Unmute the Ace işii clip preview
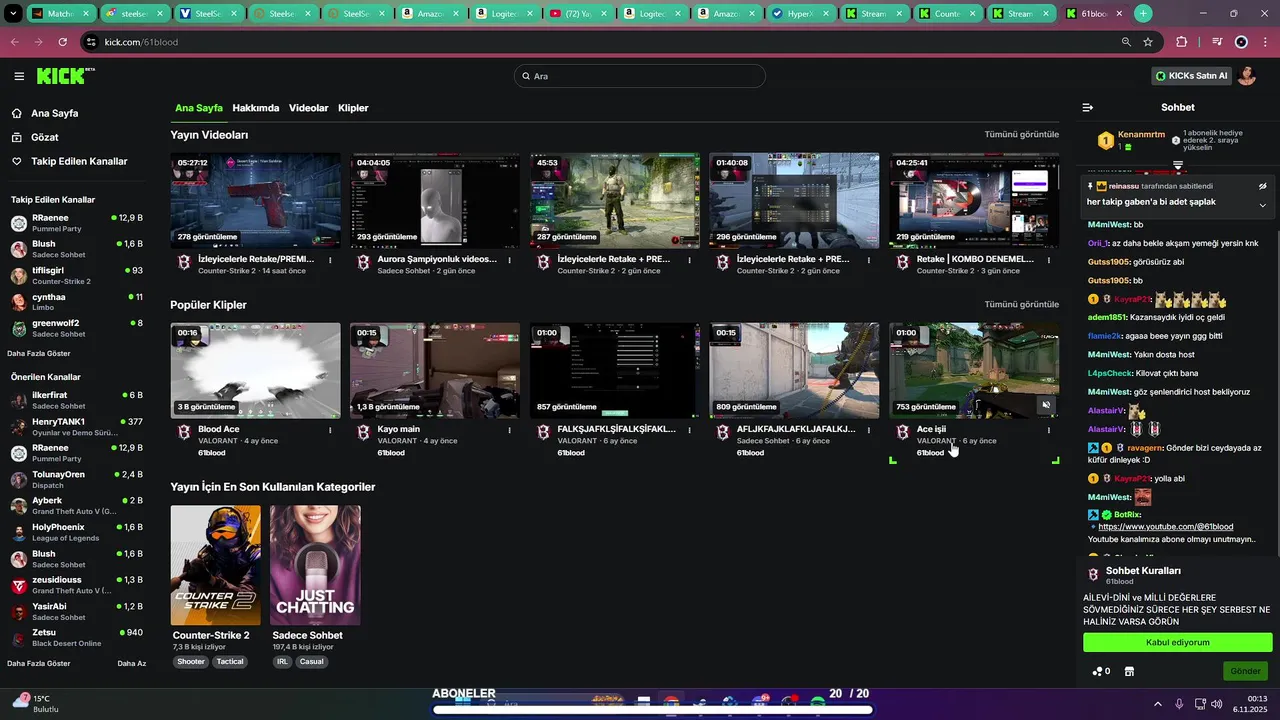Image resolution: width=1280 pixels, height=720 pixels. (x=1045, y=405)
